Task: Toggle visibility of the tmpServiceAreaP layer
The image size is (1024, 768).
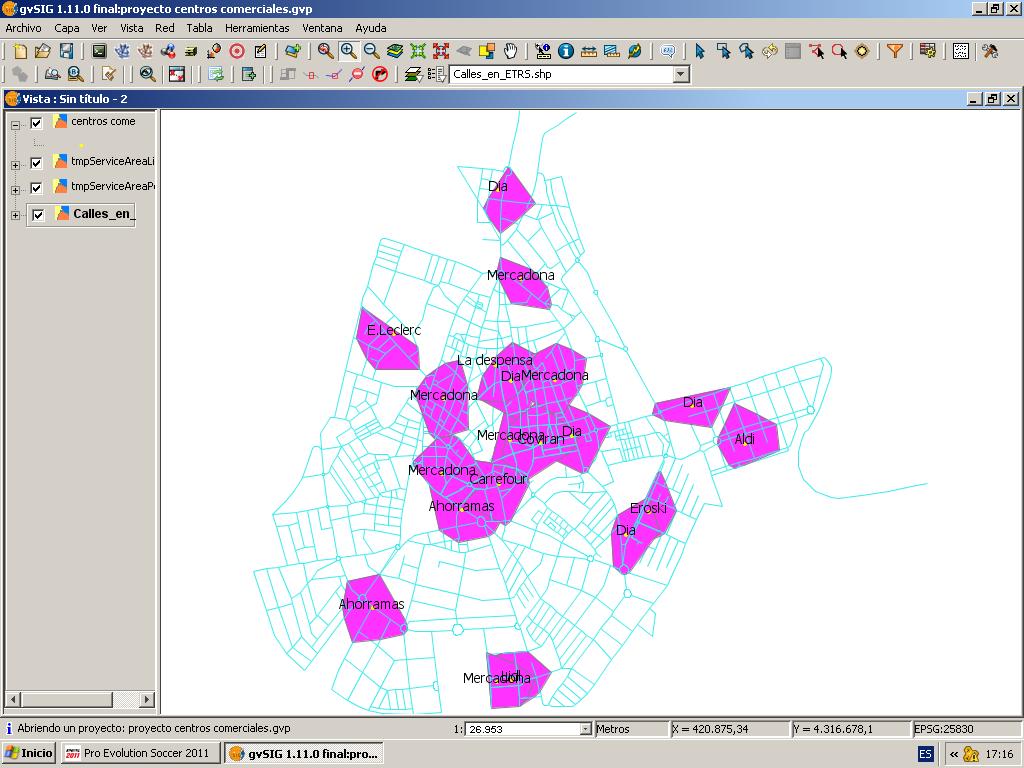Action: pos(37,188)
